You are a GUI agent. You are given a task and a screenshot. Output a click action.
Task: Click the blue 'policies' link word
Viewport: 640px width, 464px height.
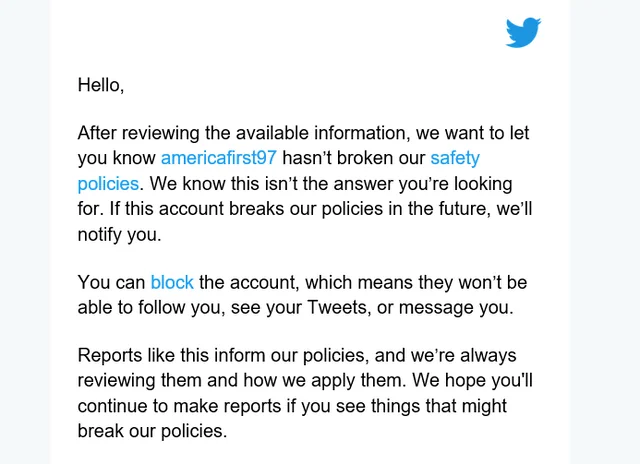[x=108, y=184]
